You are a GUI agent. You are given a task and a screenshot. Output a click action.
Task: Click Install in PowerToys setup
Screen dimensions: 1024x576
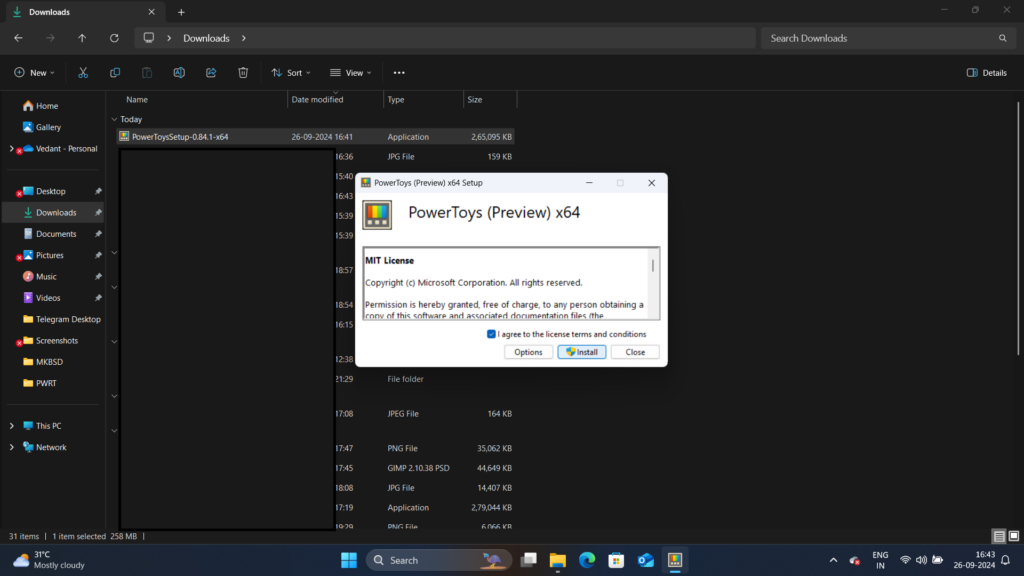(581, 352)
